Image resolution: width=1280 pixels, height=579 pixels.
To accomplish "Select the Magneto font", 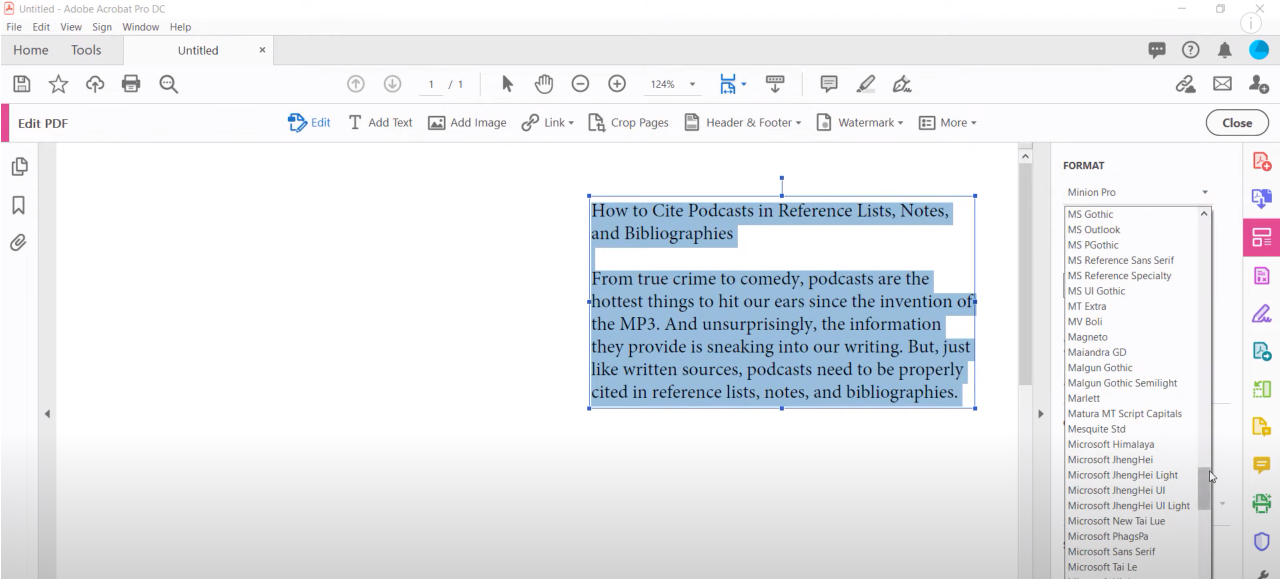I will [1087, 337].
